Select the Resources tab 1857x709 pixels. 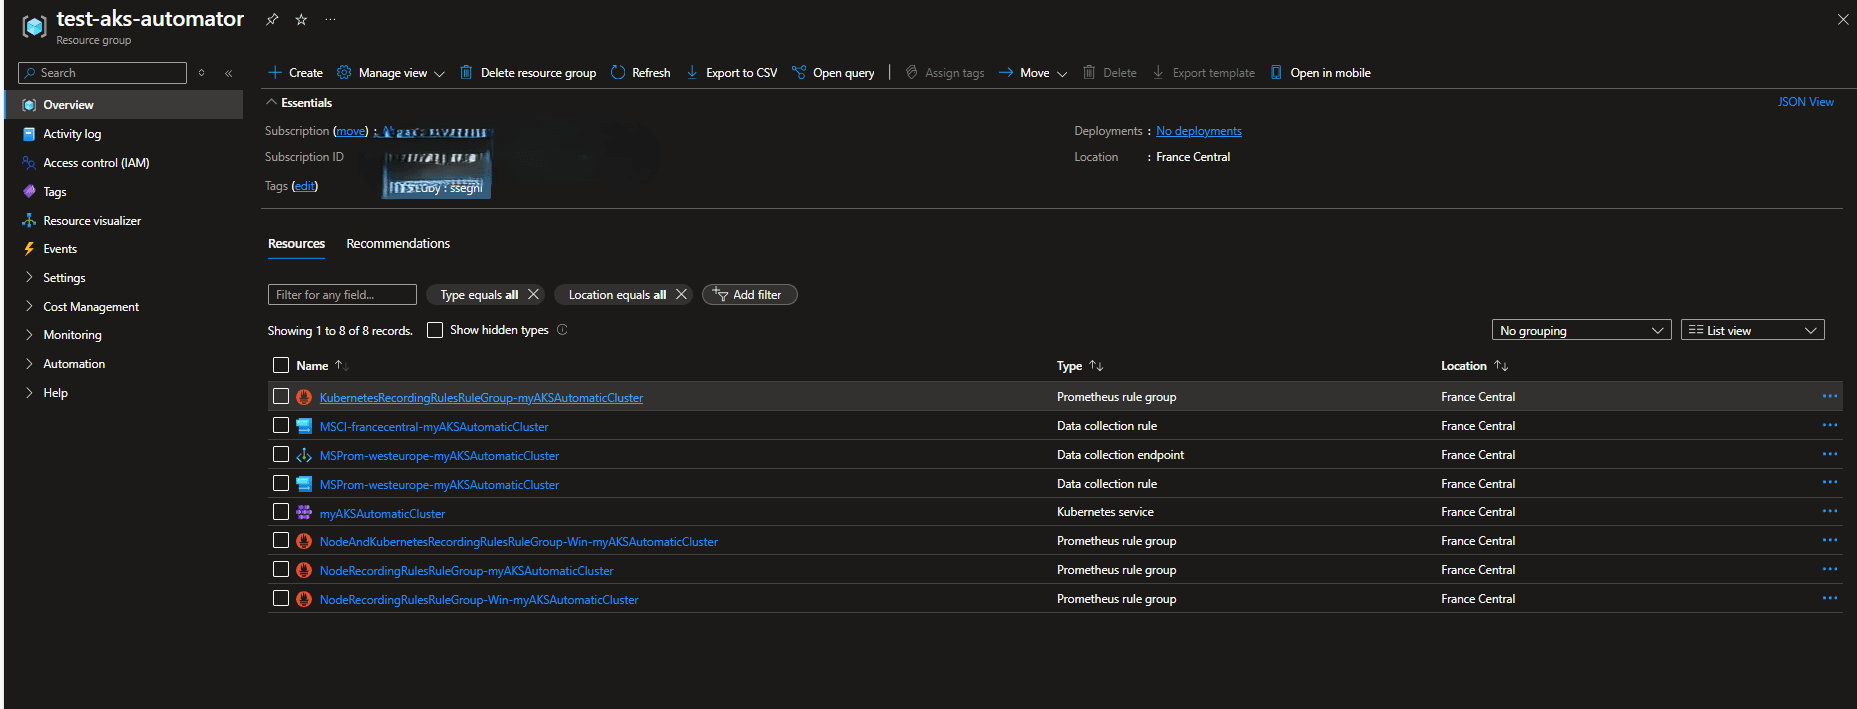(x=296, y=243)
